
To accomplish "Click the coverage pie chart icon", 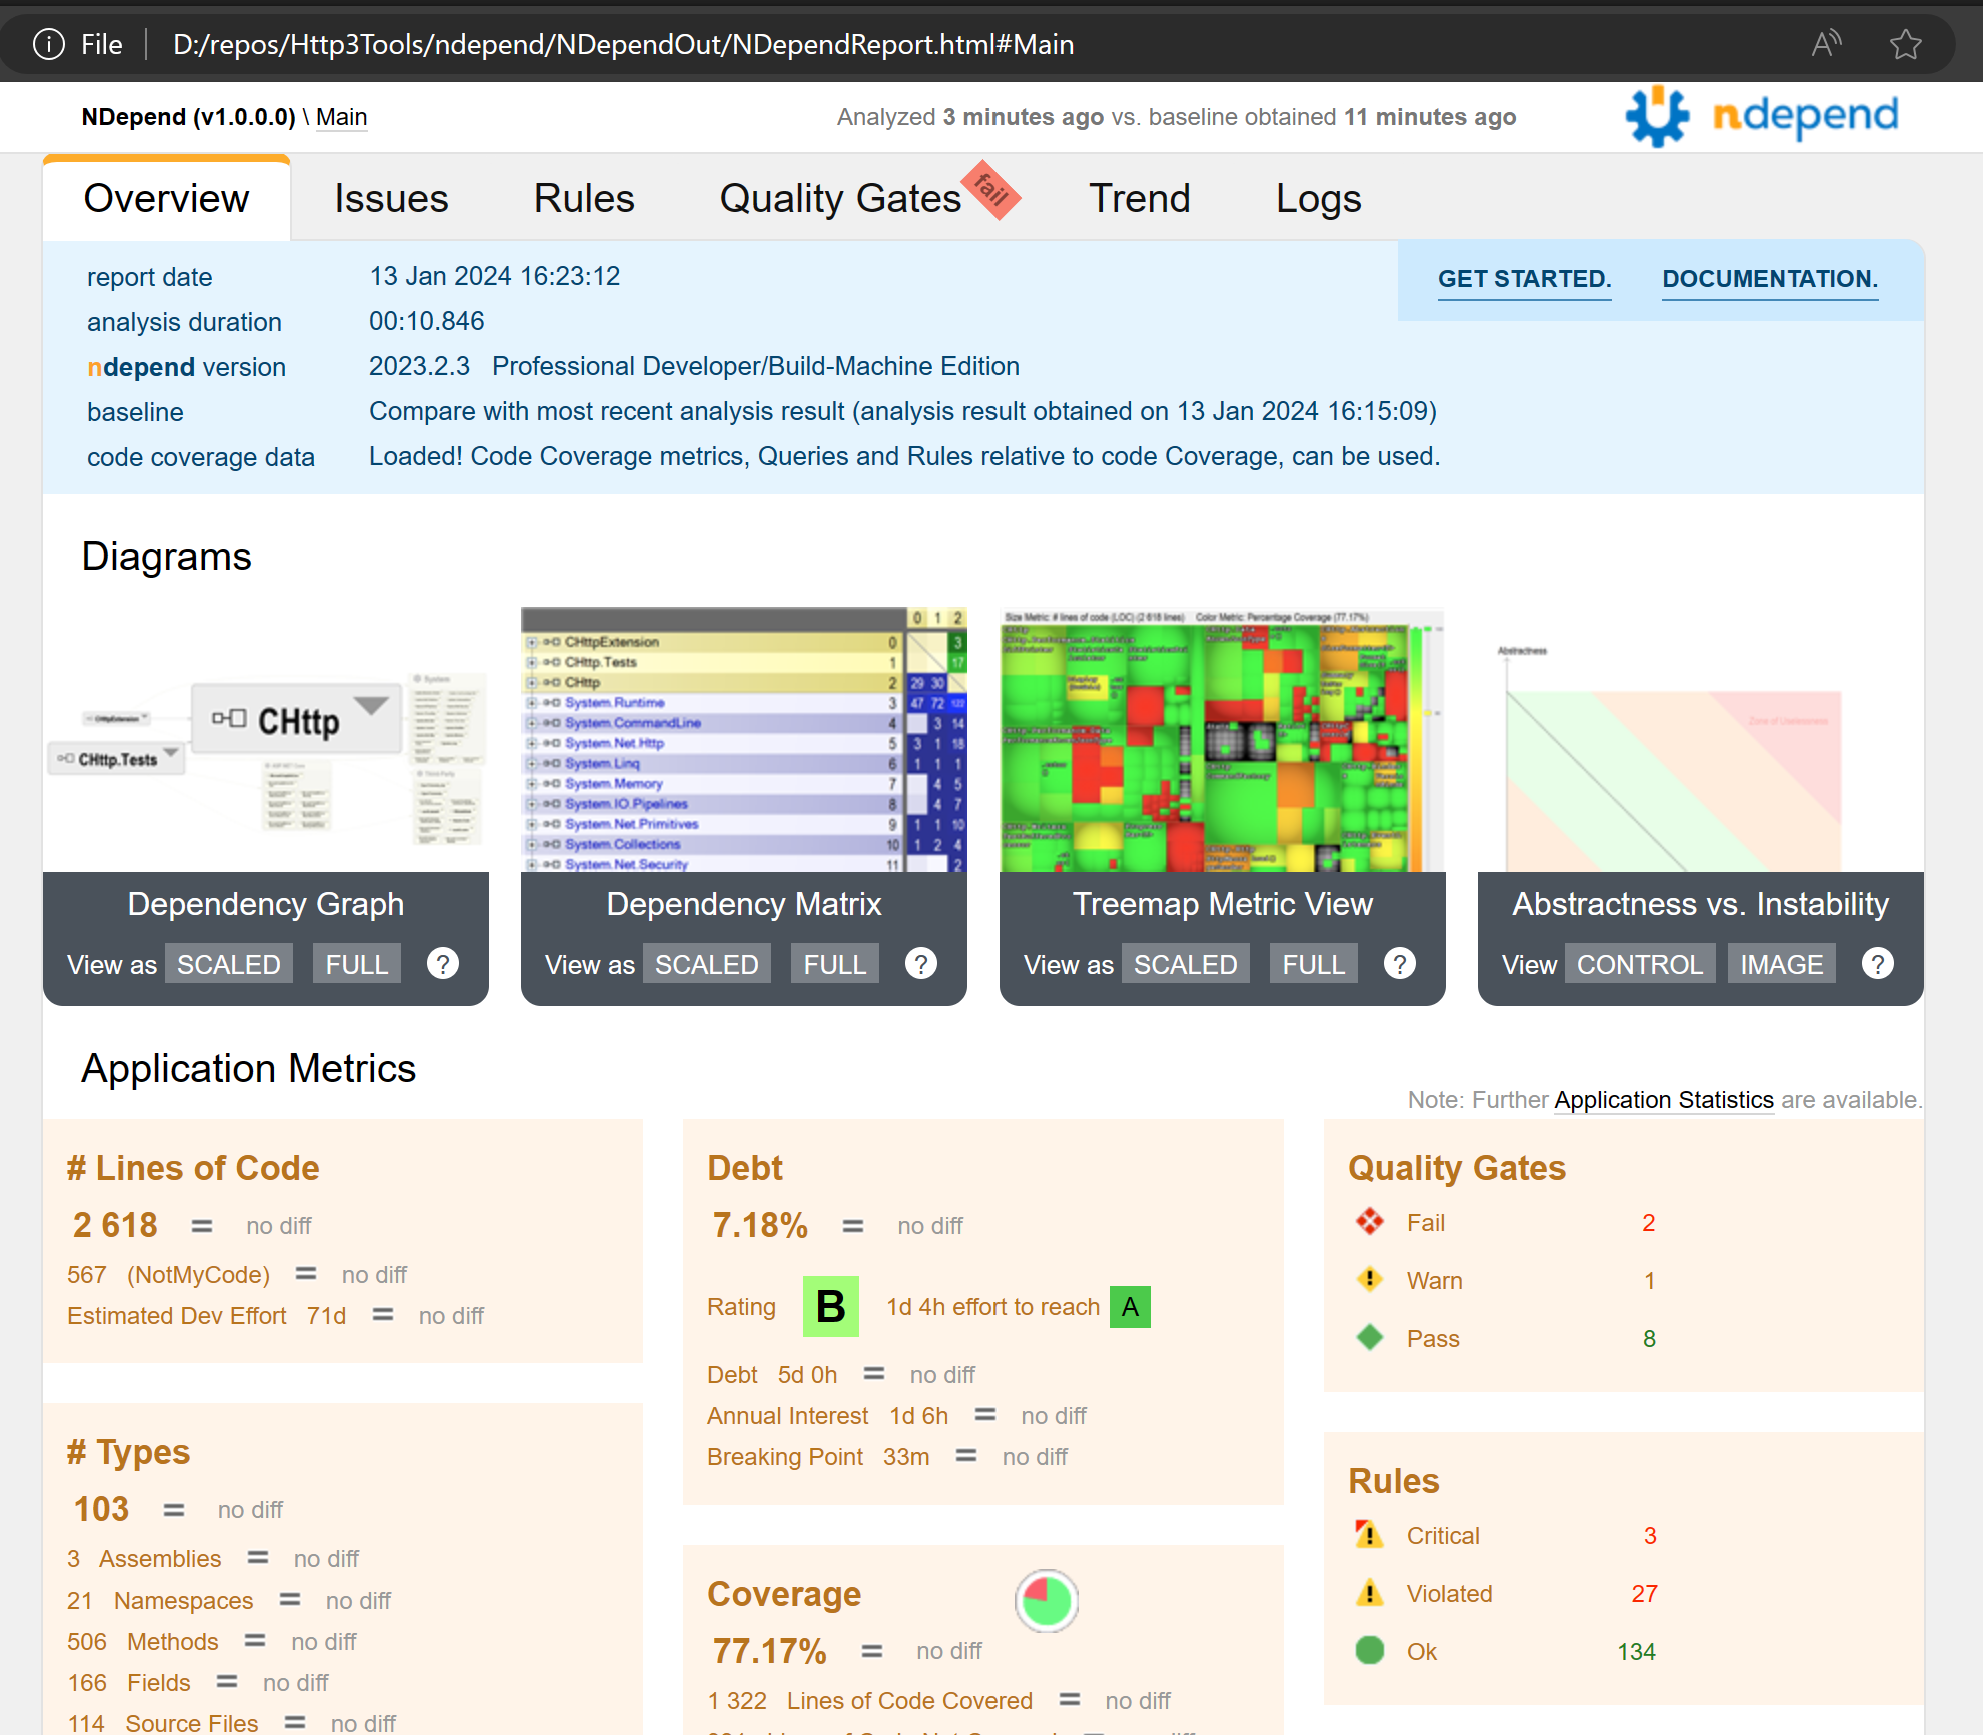I will [x=1046, y=1601].
